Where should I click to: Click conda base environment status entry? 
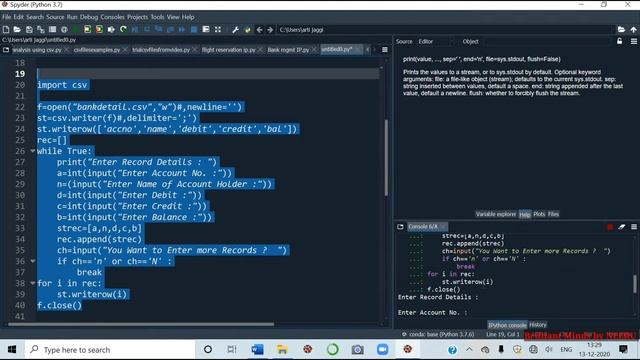click(438, 334)
